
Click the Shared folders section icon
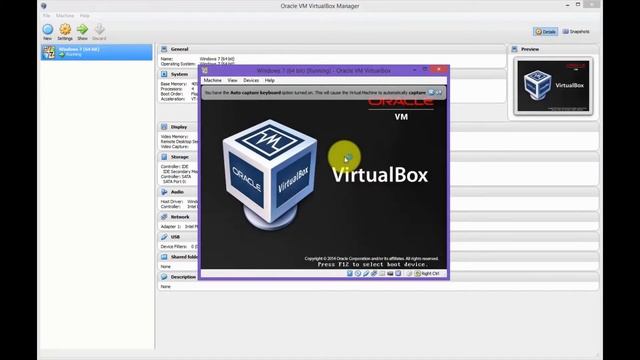coord(164,257)
